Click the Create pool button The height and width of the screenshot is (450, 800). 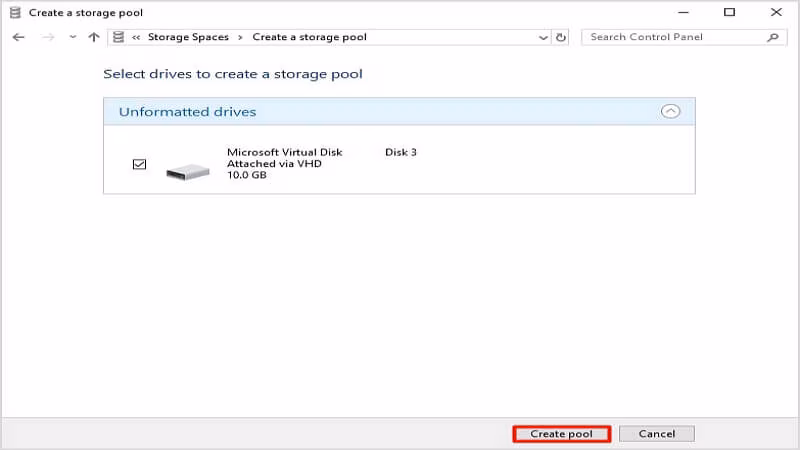coord(561,434)
